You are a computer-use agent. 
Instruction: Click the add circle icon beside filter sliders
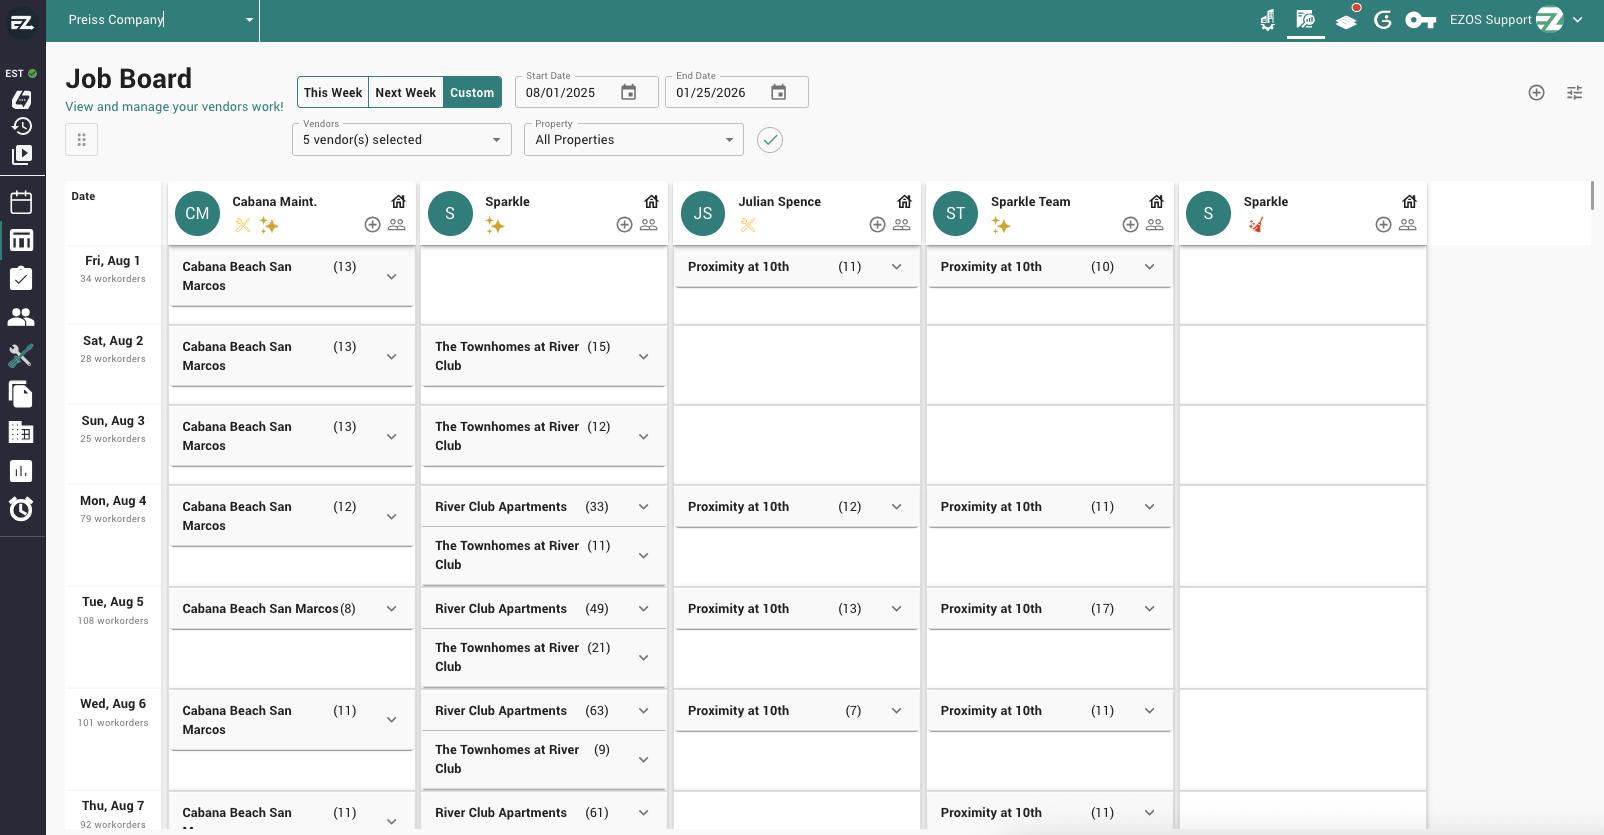pos(1537,93)
